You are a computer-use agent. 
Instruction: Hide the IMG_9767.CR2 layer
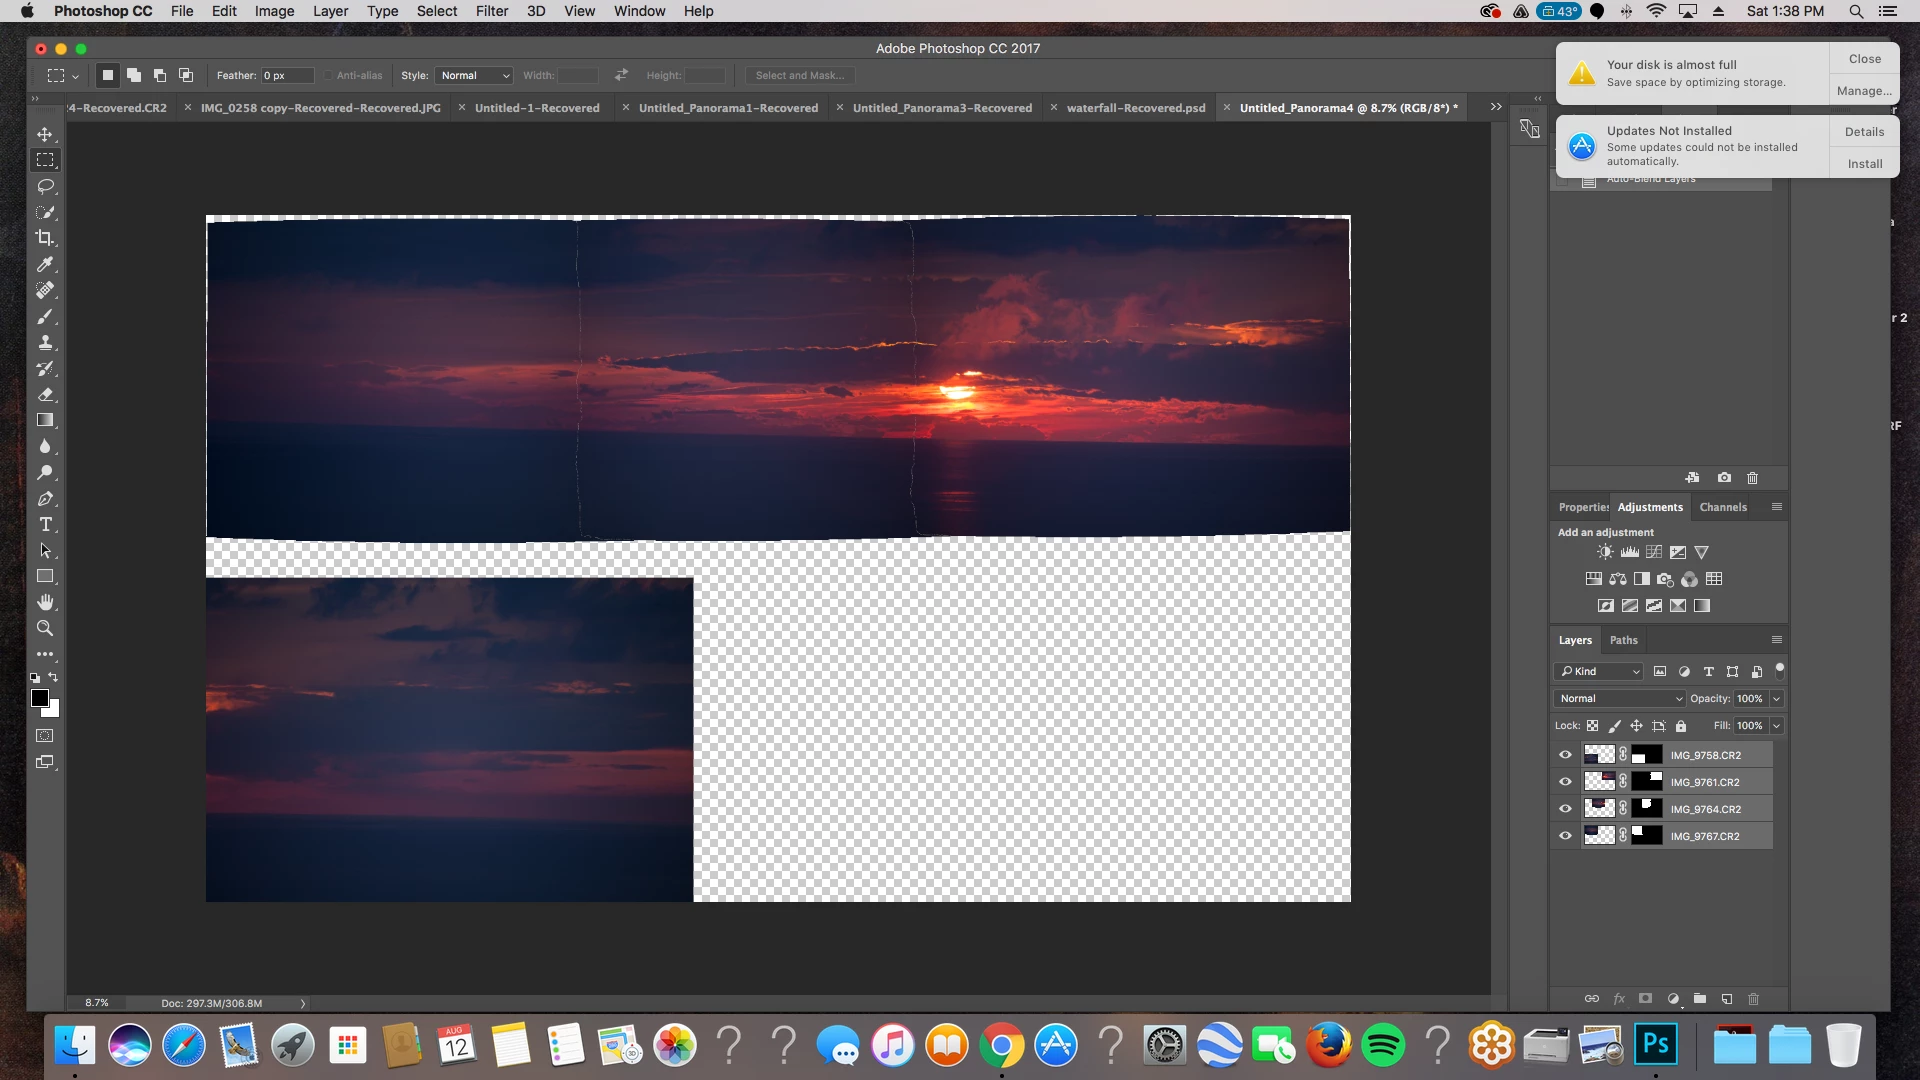[1565, 836]
